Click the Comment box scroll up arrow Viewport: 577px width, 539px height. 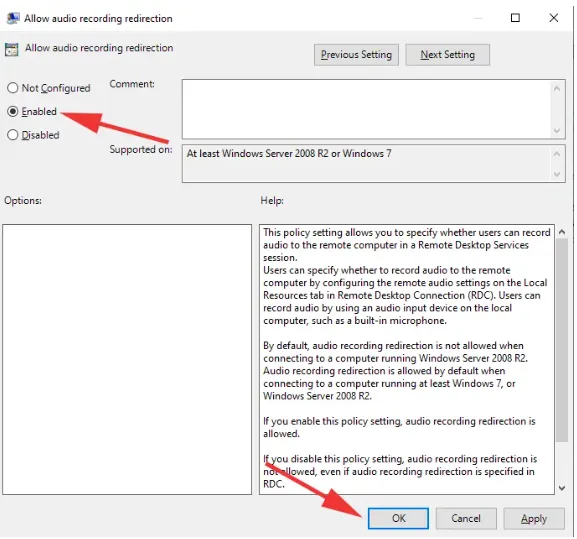557,88
